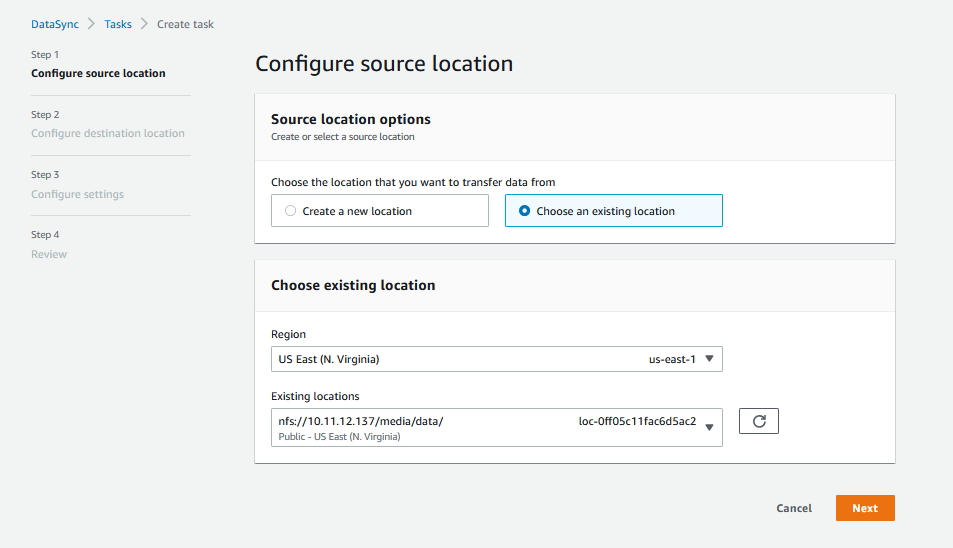
Task: Click the 'Public - US East (N. Virginia)' subtext
Action: click(339, 437)
